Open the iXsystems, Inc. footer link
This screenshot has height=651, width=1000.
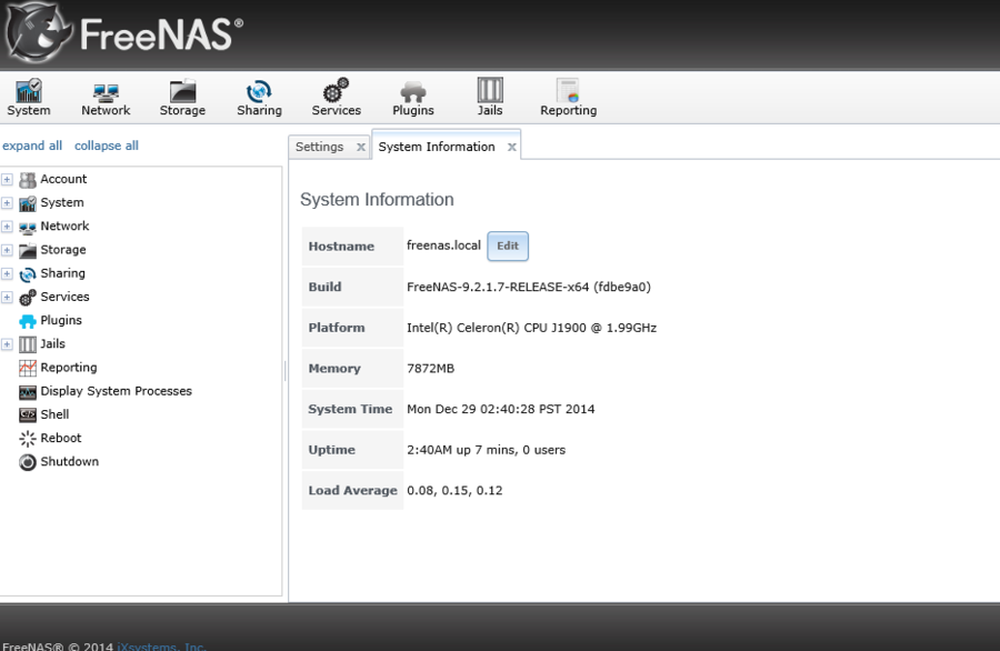click(162, 646)
